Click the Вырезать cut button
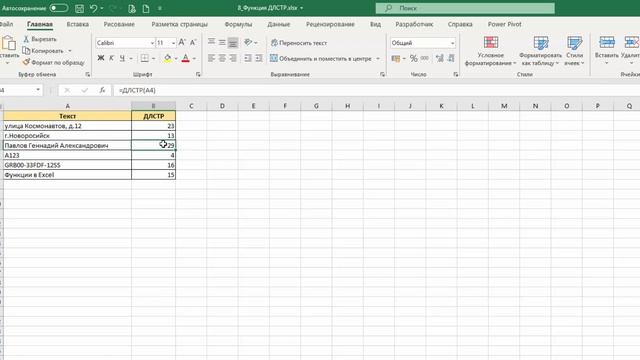Viewport: 640px width, 360px height. pos(40,39)
